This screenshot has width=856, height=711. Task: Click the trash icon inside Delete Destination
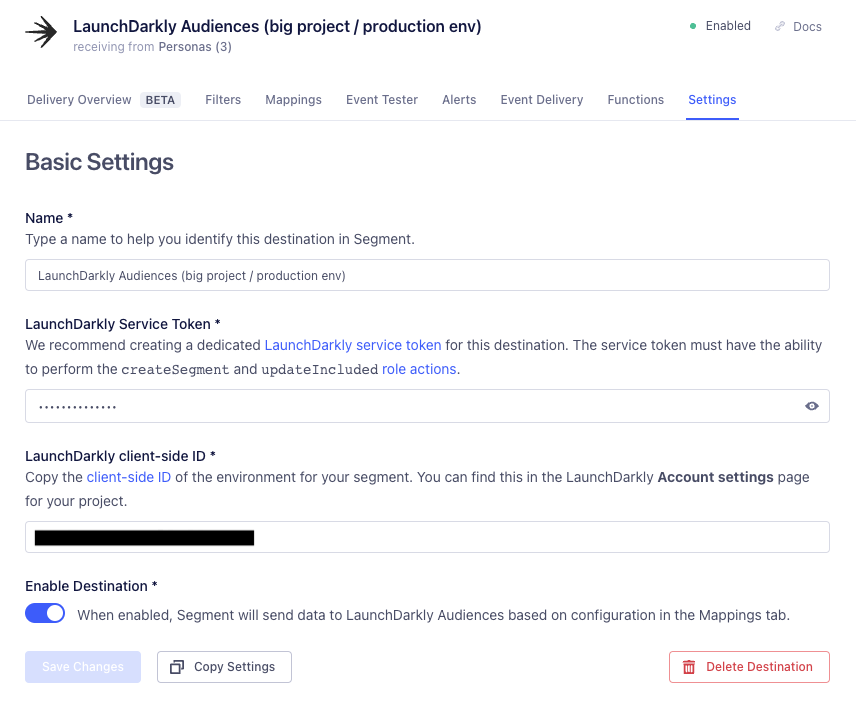click(690, 667)
